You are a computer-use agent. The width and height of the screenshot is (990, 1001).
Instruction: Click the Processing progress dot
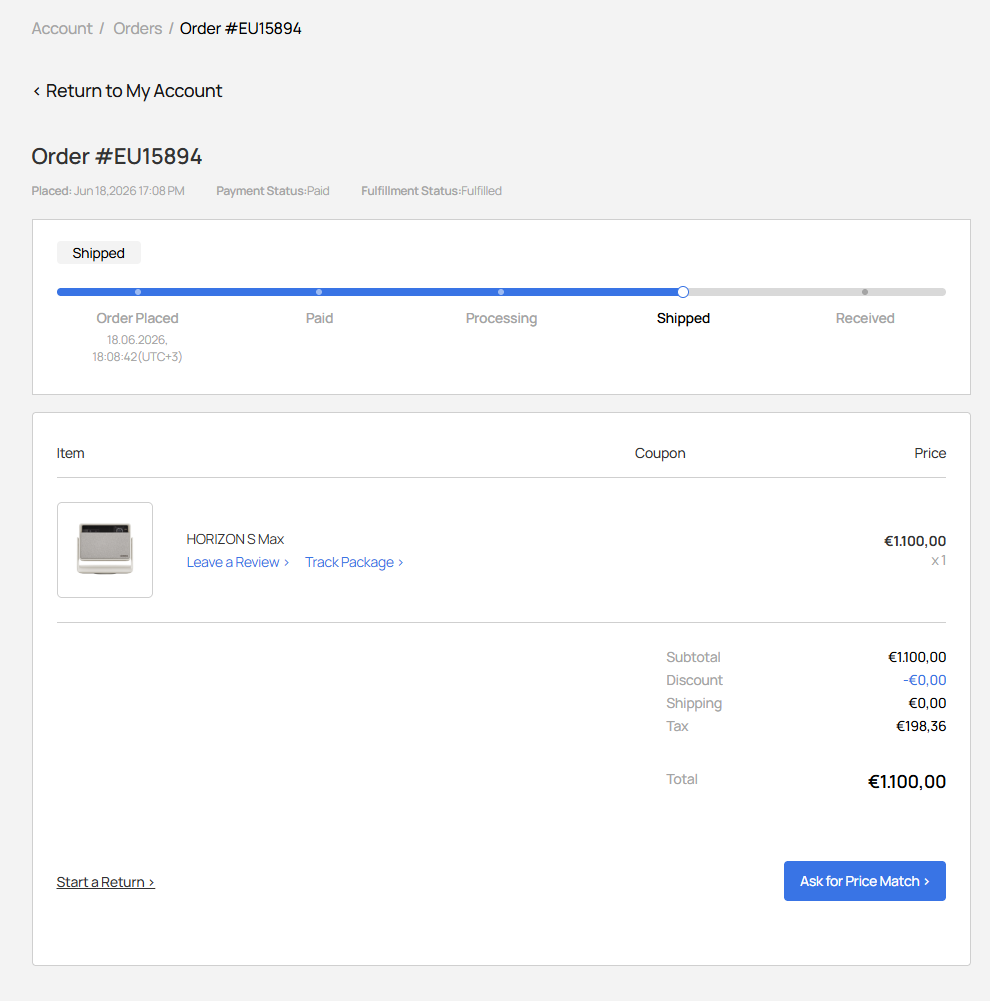(501, 292)
